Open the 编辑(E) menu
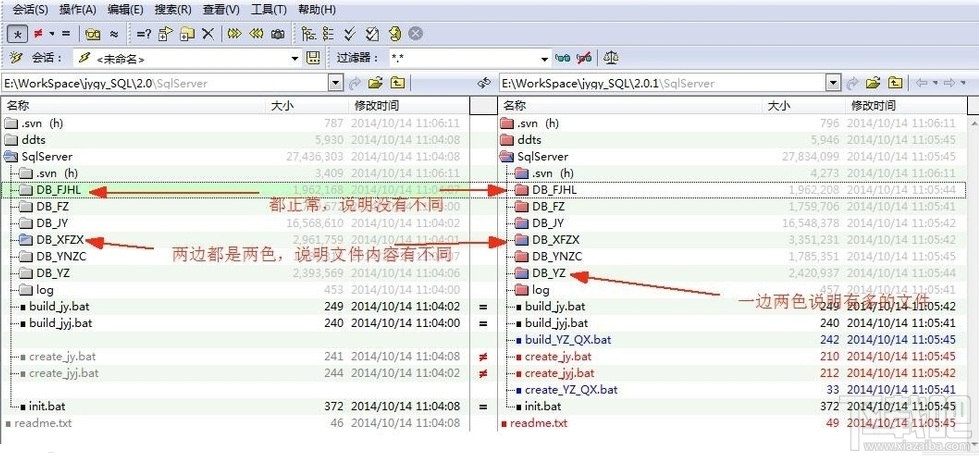979x456 pixels. (x=125, y=9)
